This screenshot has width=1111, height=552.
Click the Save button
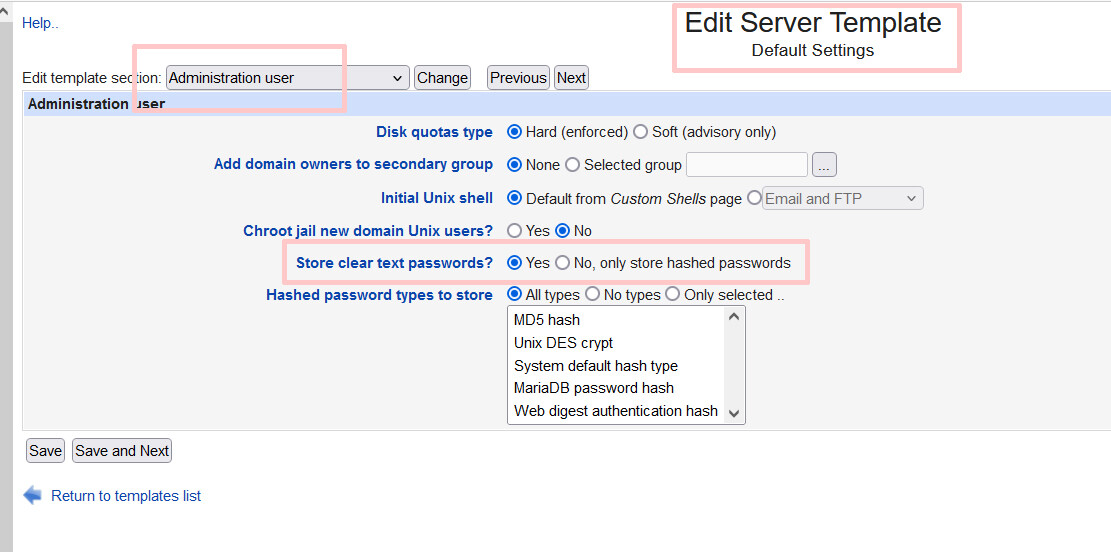(45, 451)
